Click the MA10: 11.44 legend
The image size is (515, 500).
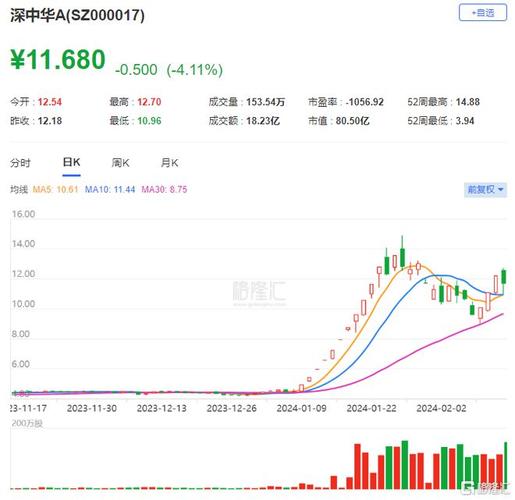[x=110, y=190]
